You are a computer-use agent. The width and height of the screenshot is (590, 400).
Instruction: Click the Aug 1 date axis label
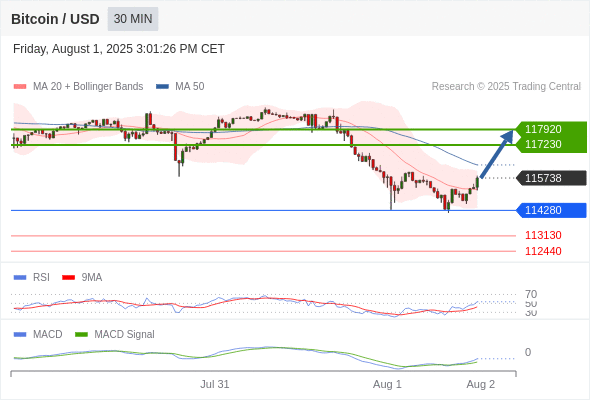(x=387, y=384)
